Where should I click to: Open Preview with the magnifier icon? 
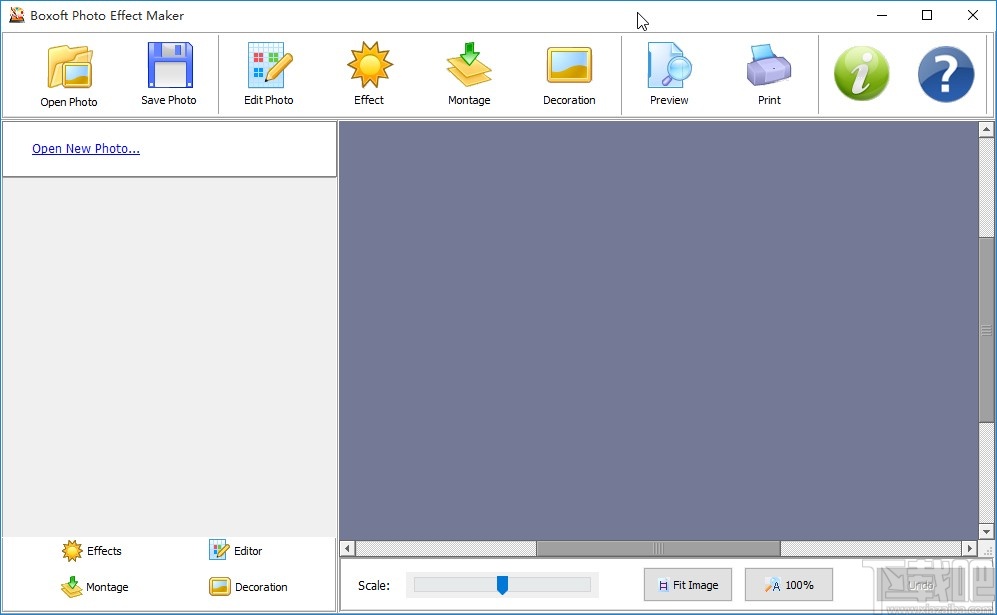tap(669, 67)
